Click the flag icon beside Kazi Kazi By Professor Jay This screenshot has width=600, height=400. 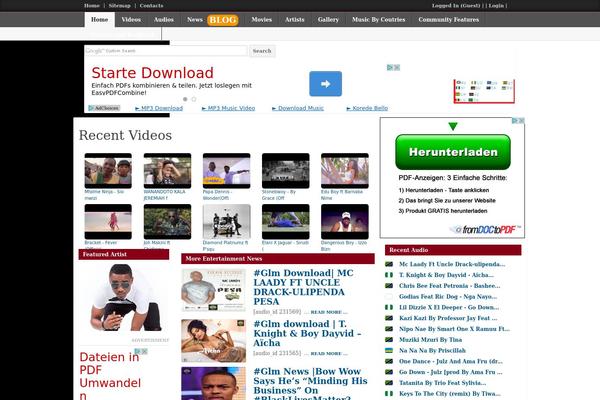[389, 318]
